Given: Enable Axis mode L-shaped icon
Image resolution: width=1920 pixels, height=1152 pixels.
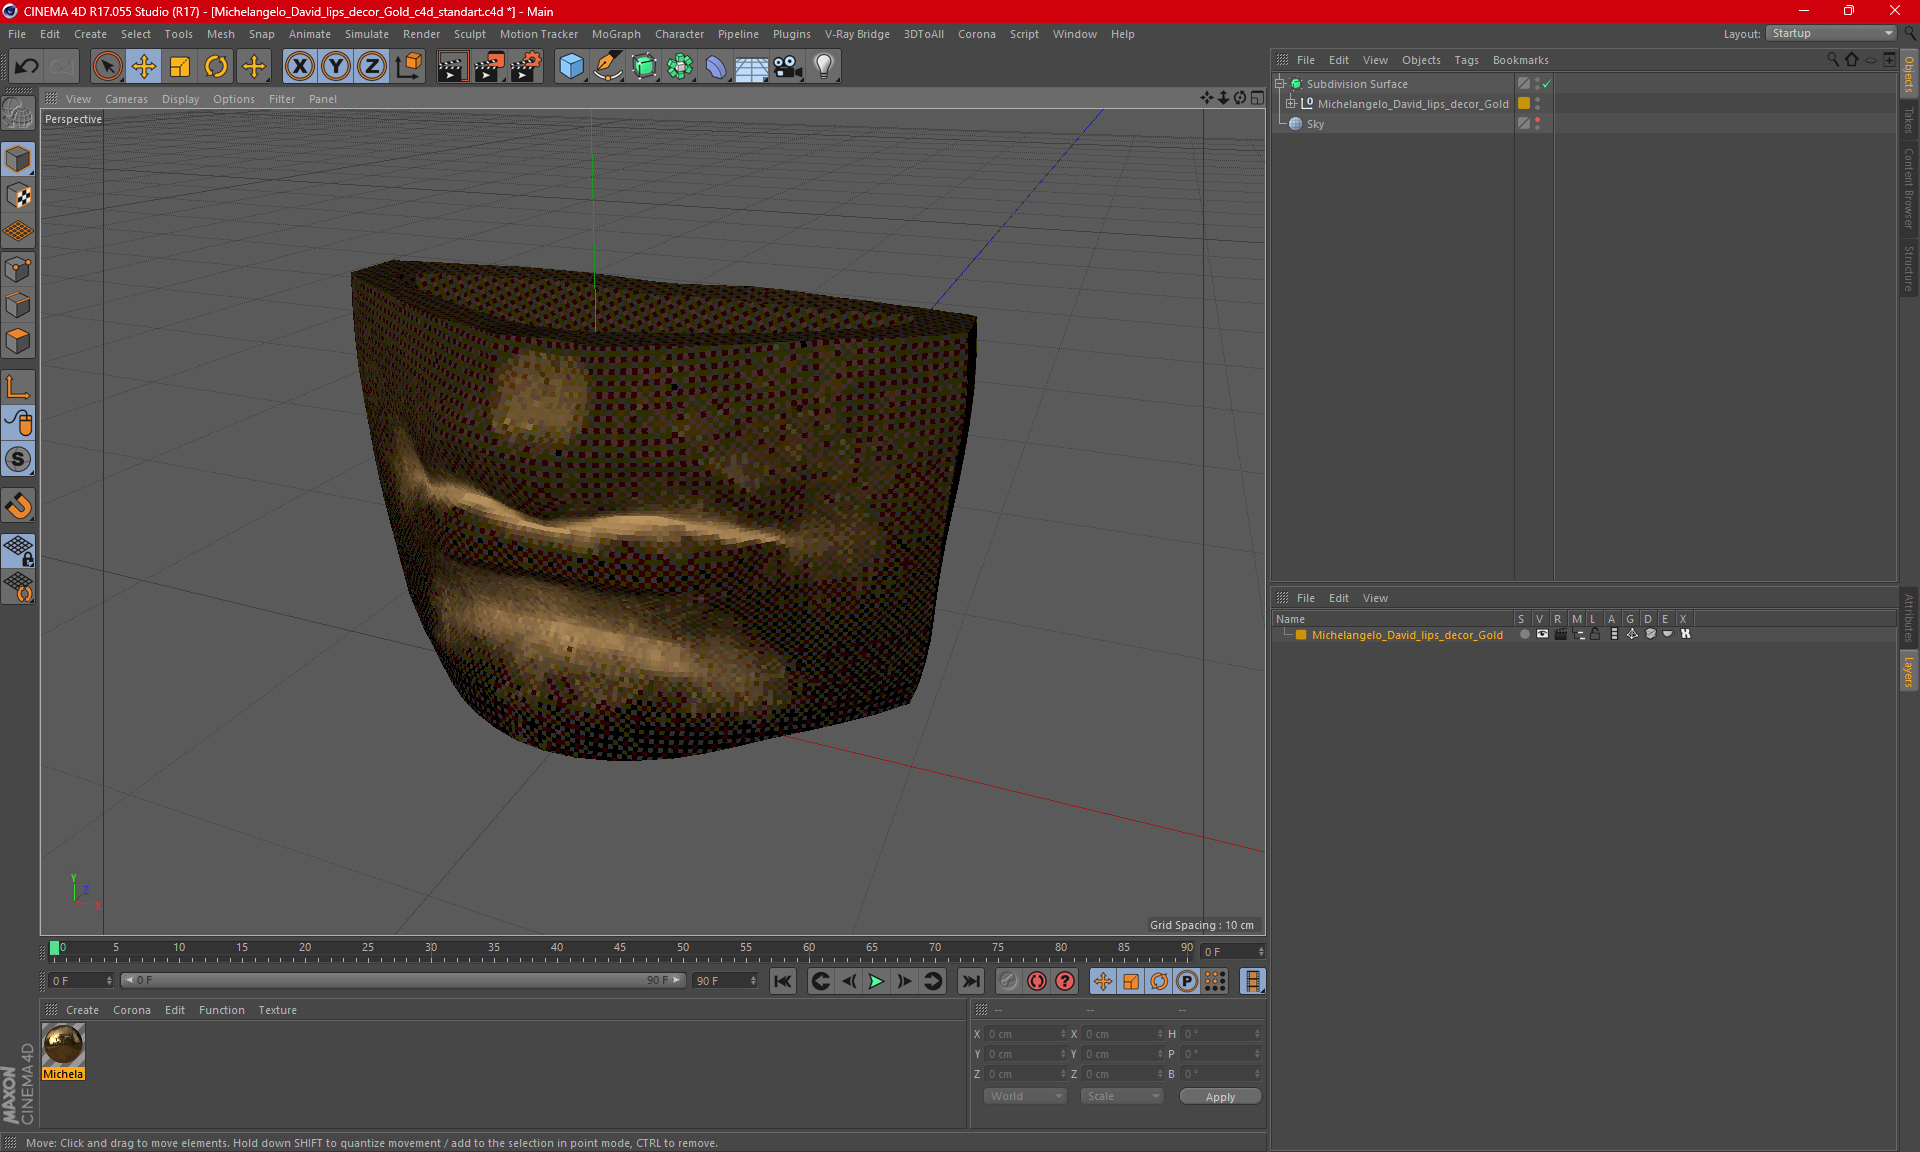Looking at the screenshot, I should 18,387.
